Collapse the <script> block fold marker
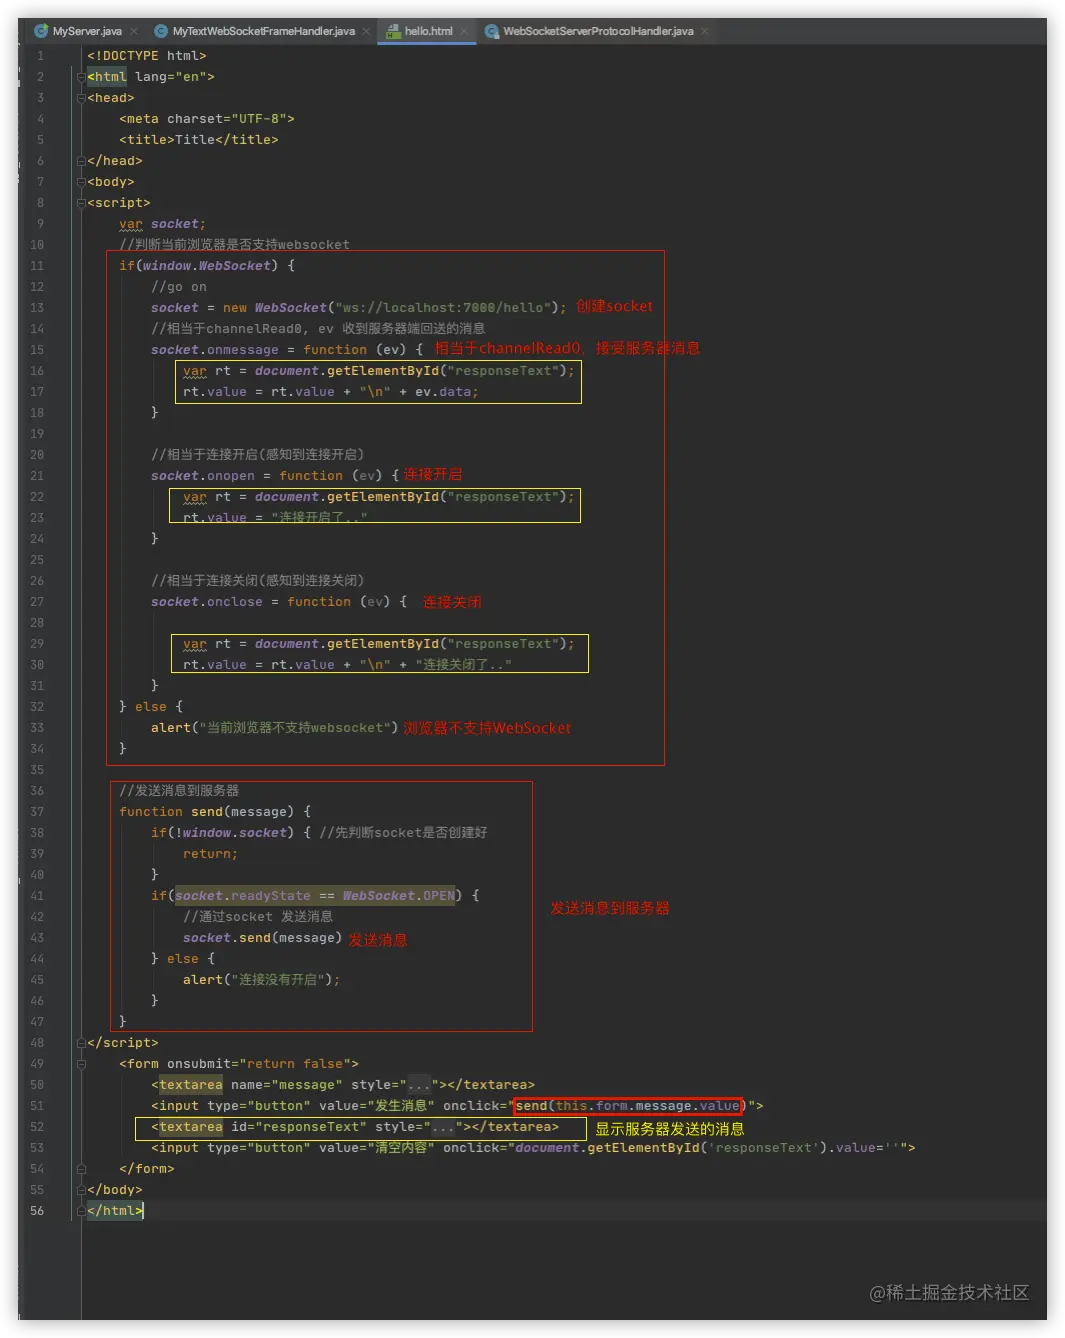This screenshot has height=1338, width=1065. 81,203
